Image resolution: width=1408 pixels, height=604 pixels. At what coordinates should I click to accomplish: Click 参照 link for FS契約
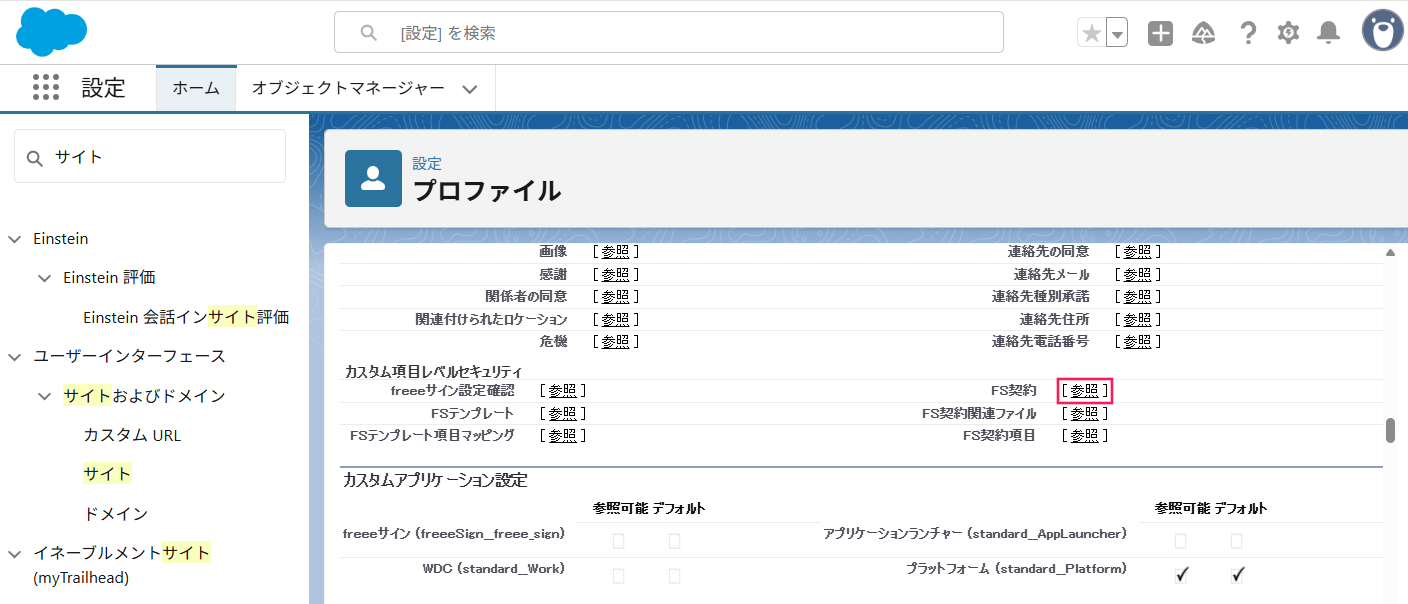1085,390
